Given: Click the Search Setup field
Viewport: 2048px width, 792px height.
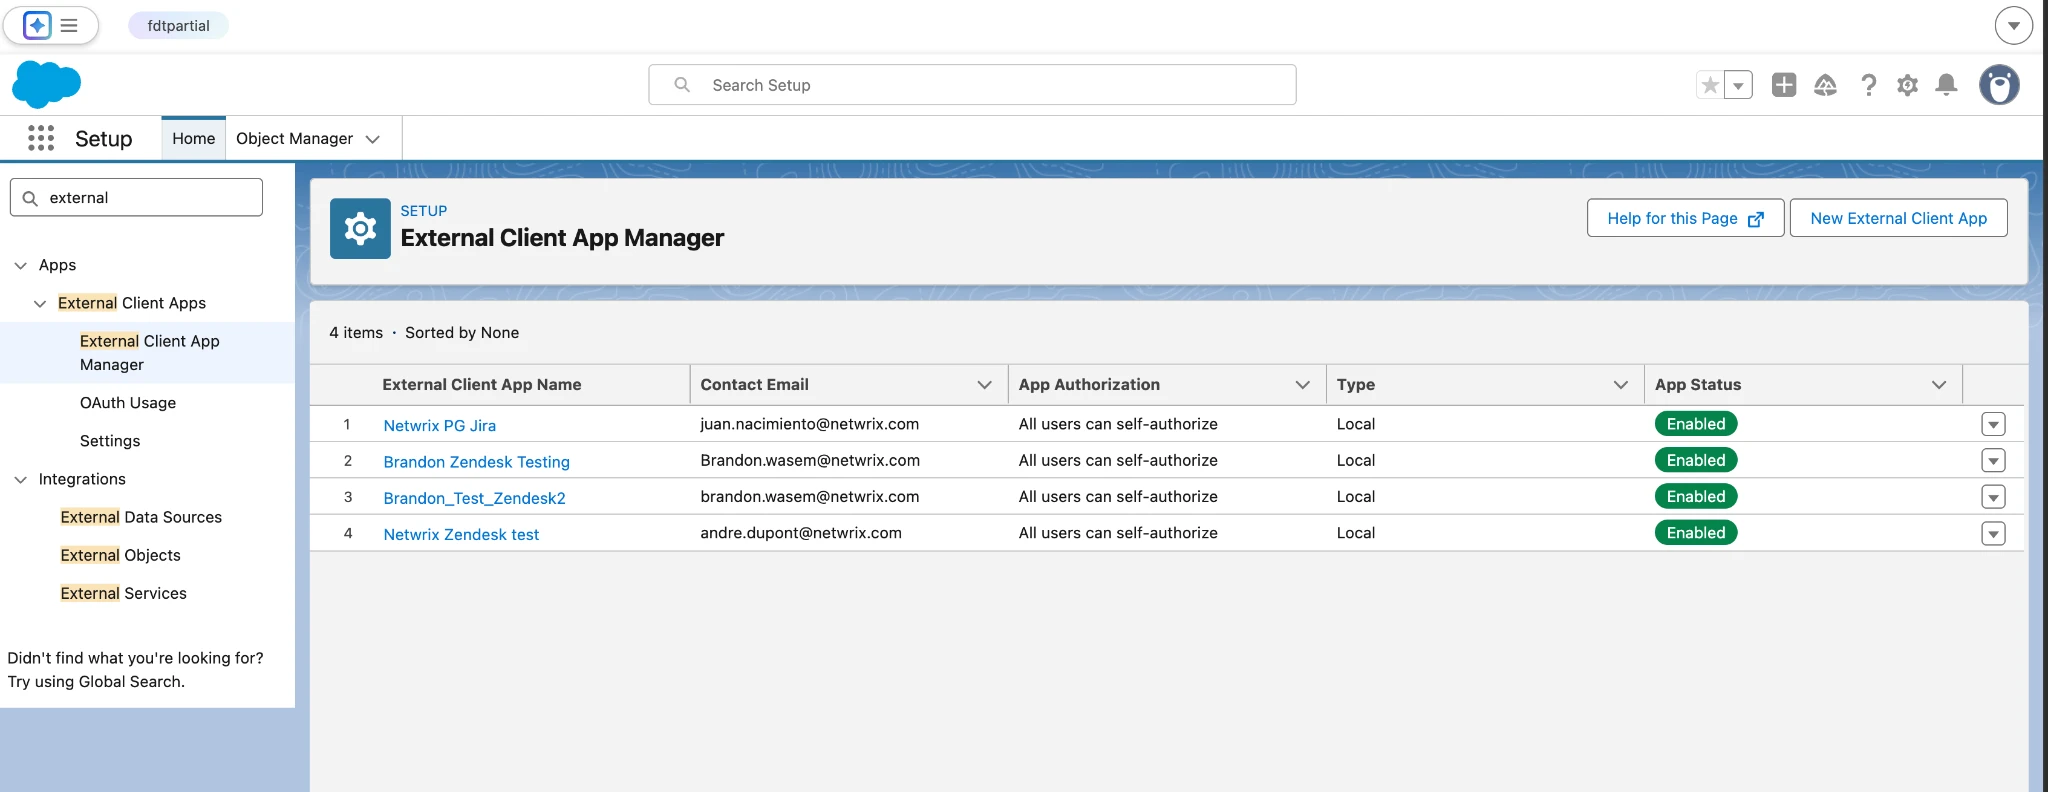Looking at the screenshot, I should pos(972,85).
